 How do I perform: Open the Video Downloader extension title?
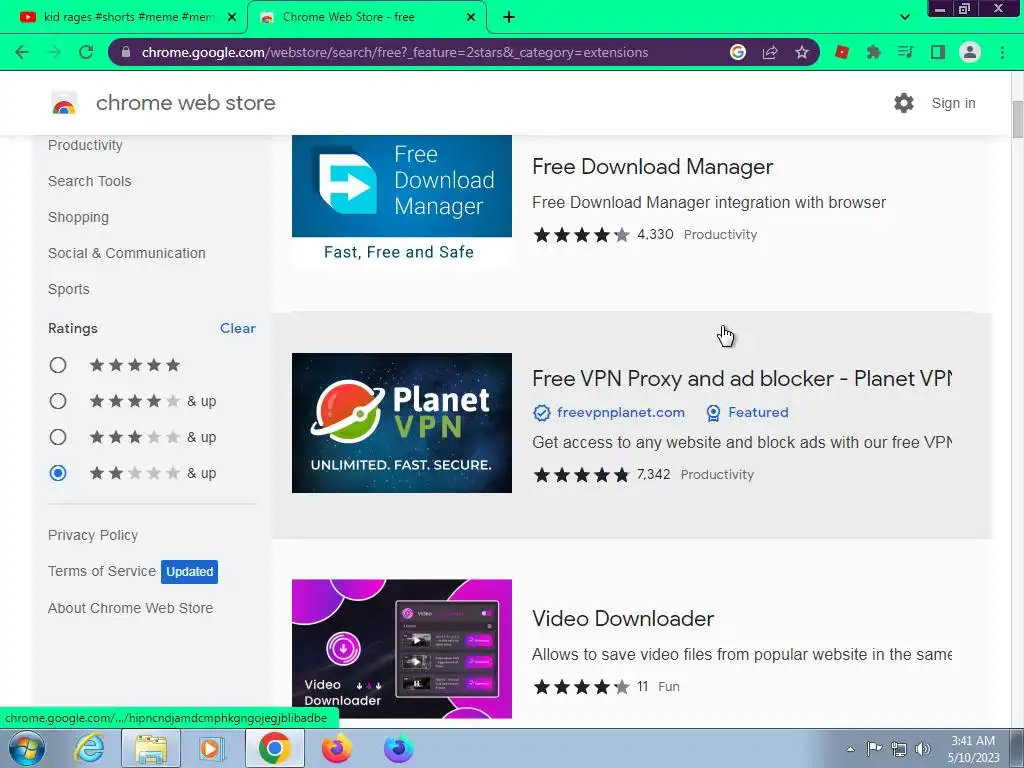623,618
